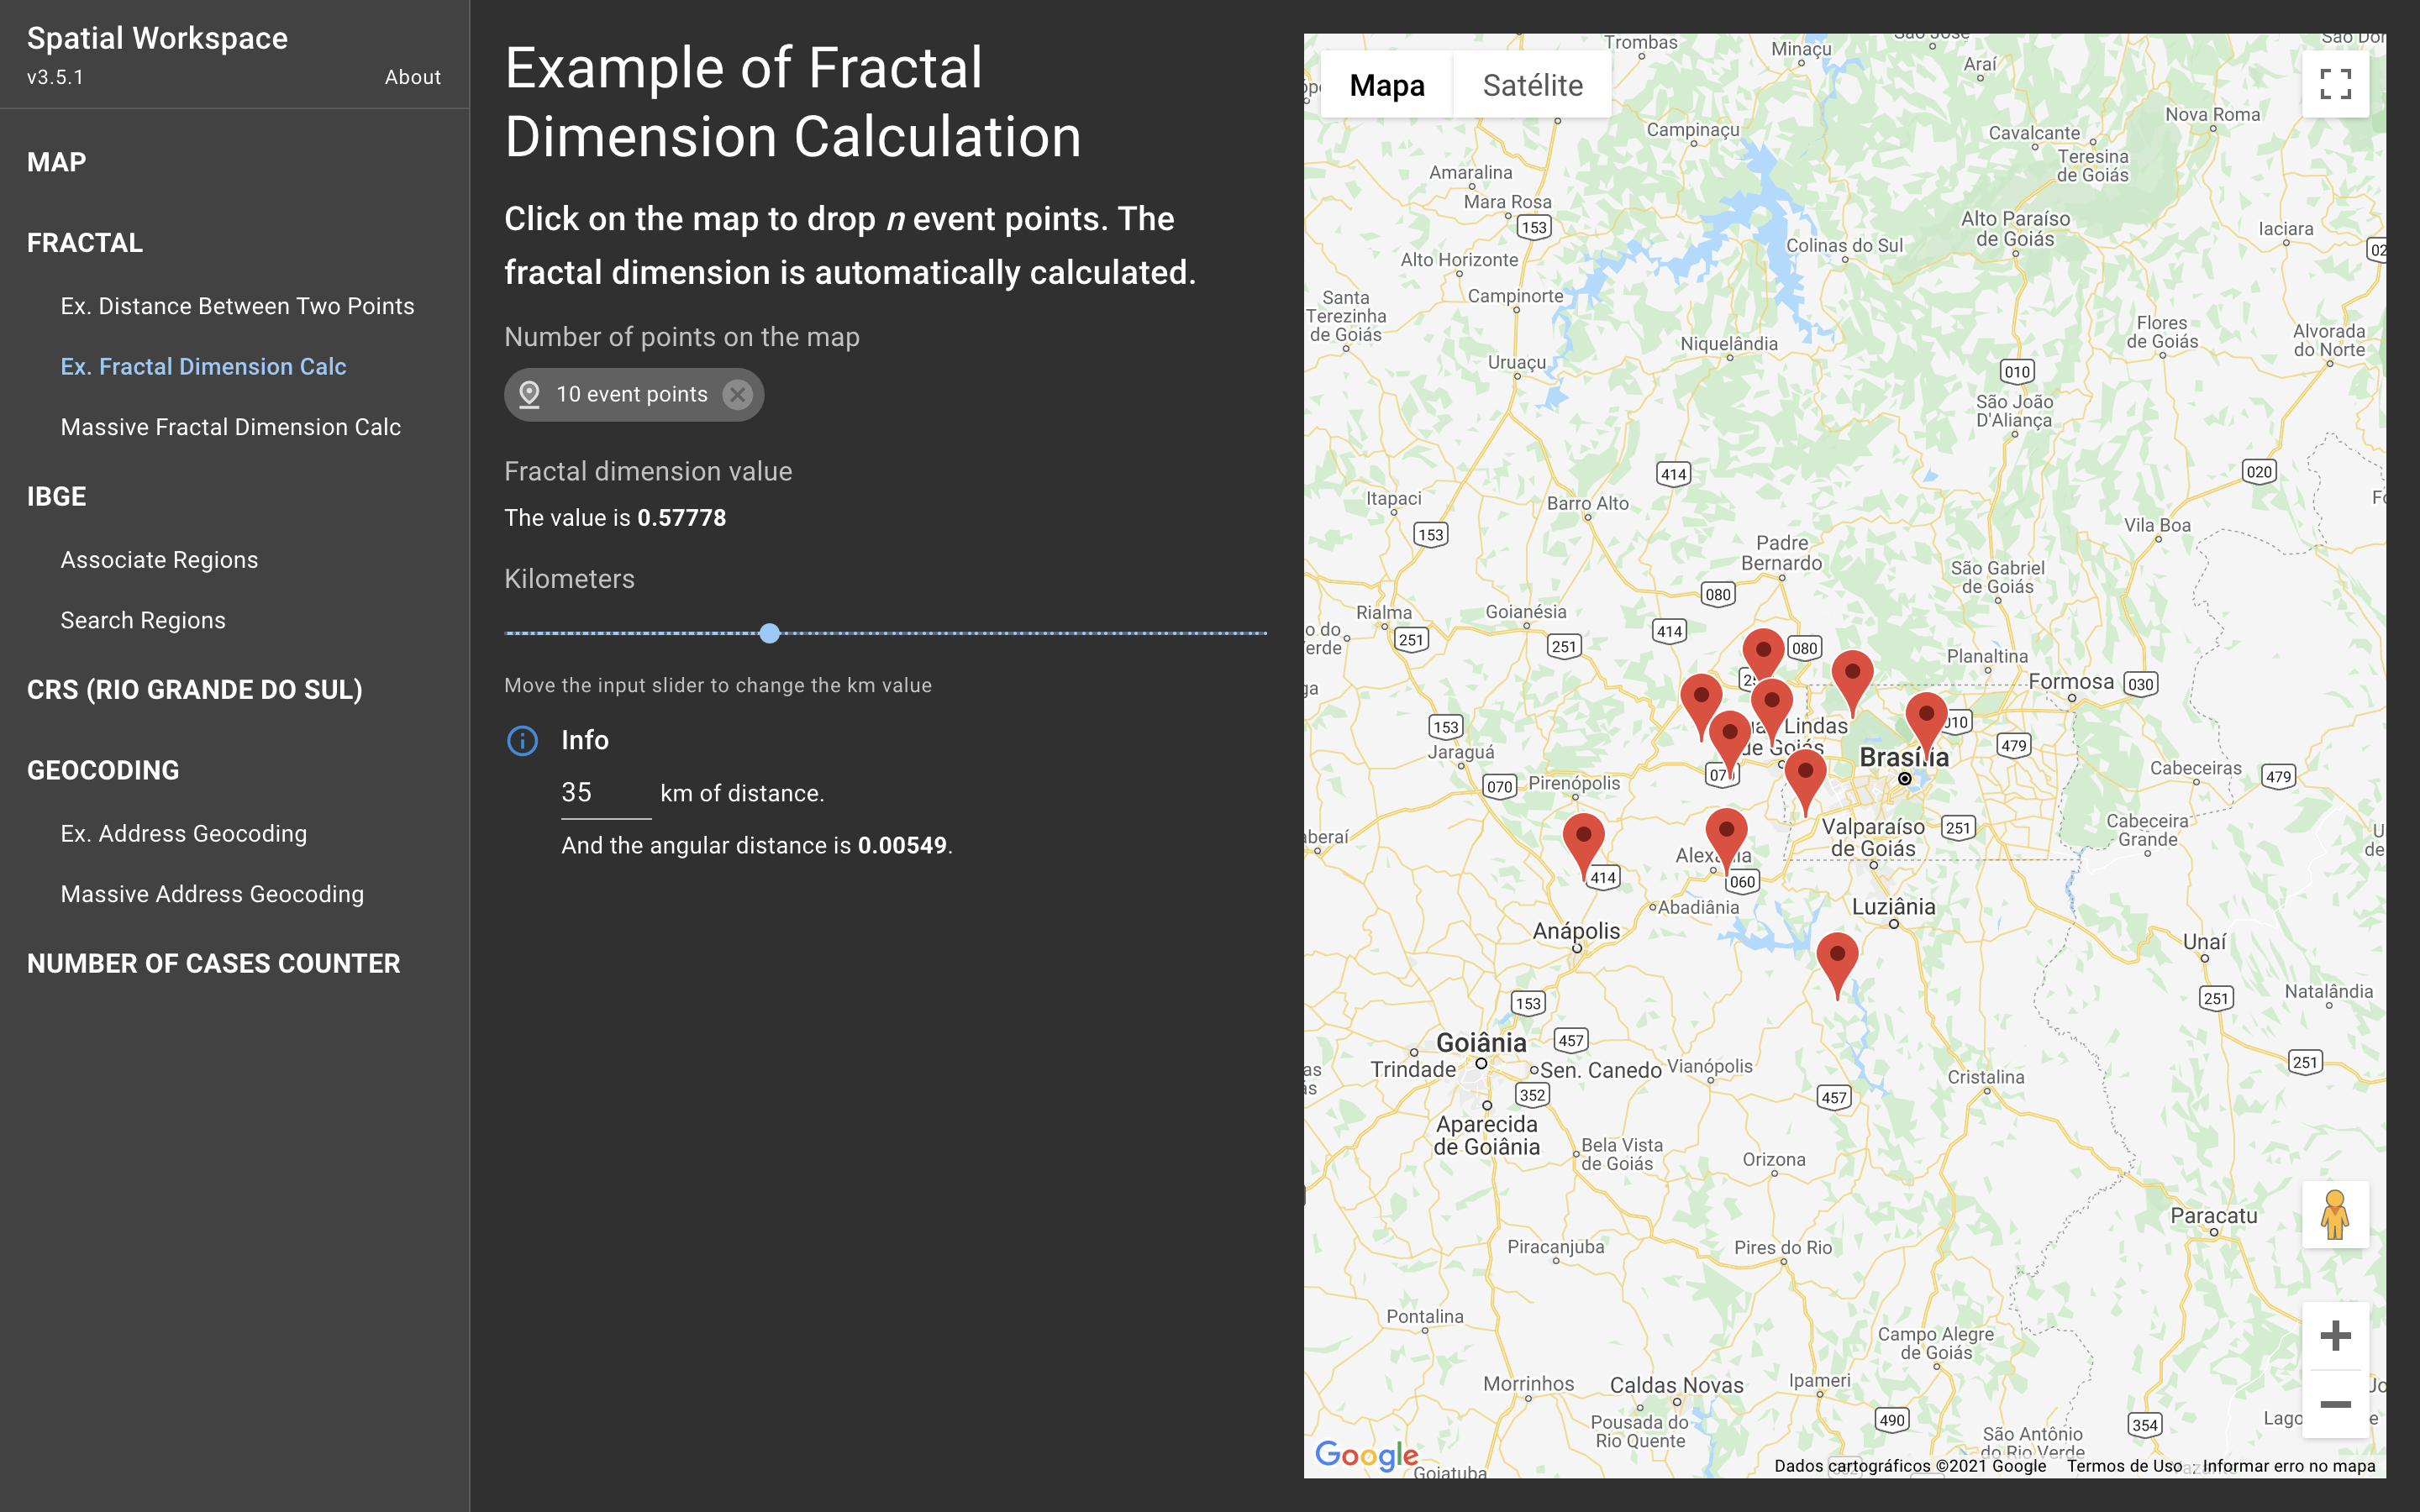Switch the map to Satélite view

click(x=1531, y=85)
